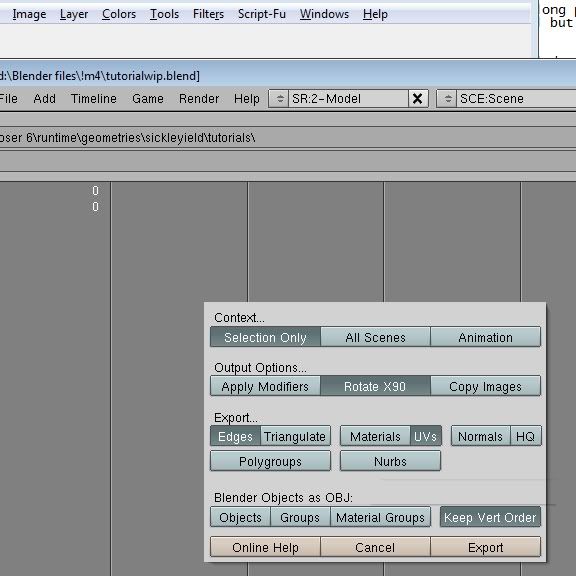Open Online Help for OBJ export
The height and width of the screenshot is (576, 576).
click(x=265, y=547)
